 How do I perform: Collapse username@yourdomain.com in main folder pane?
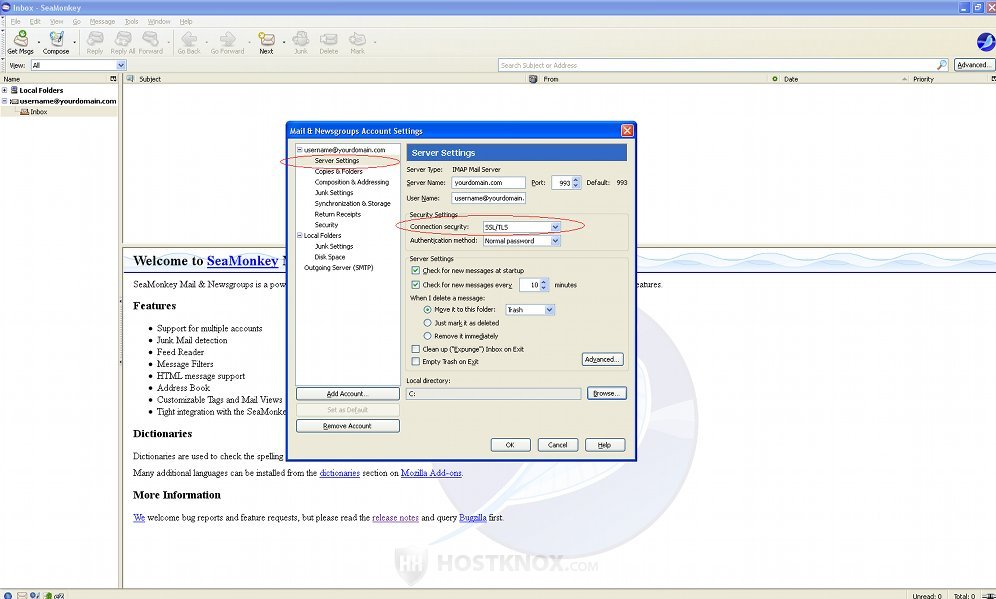[4, 101]
